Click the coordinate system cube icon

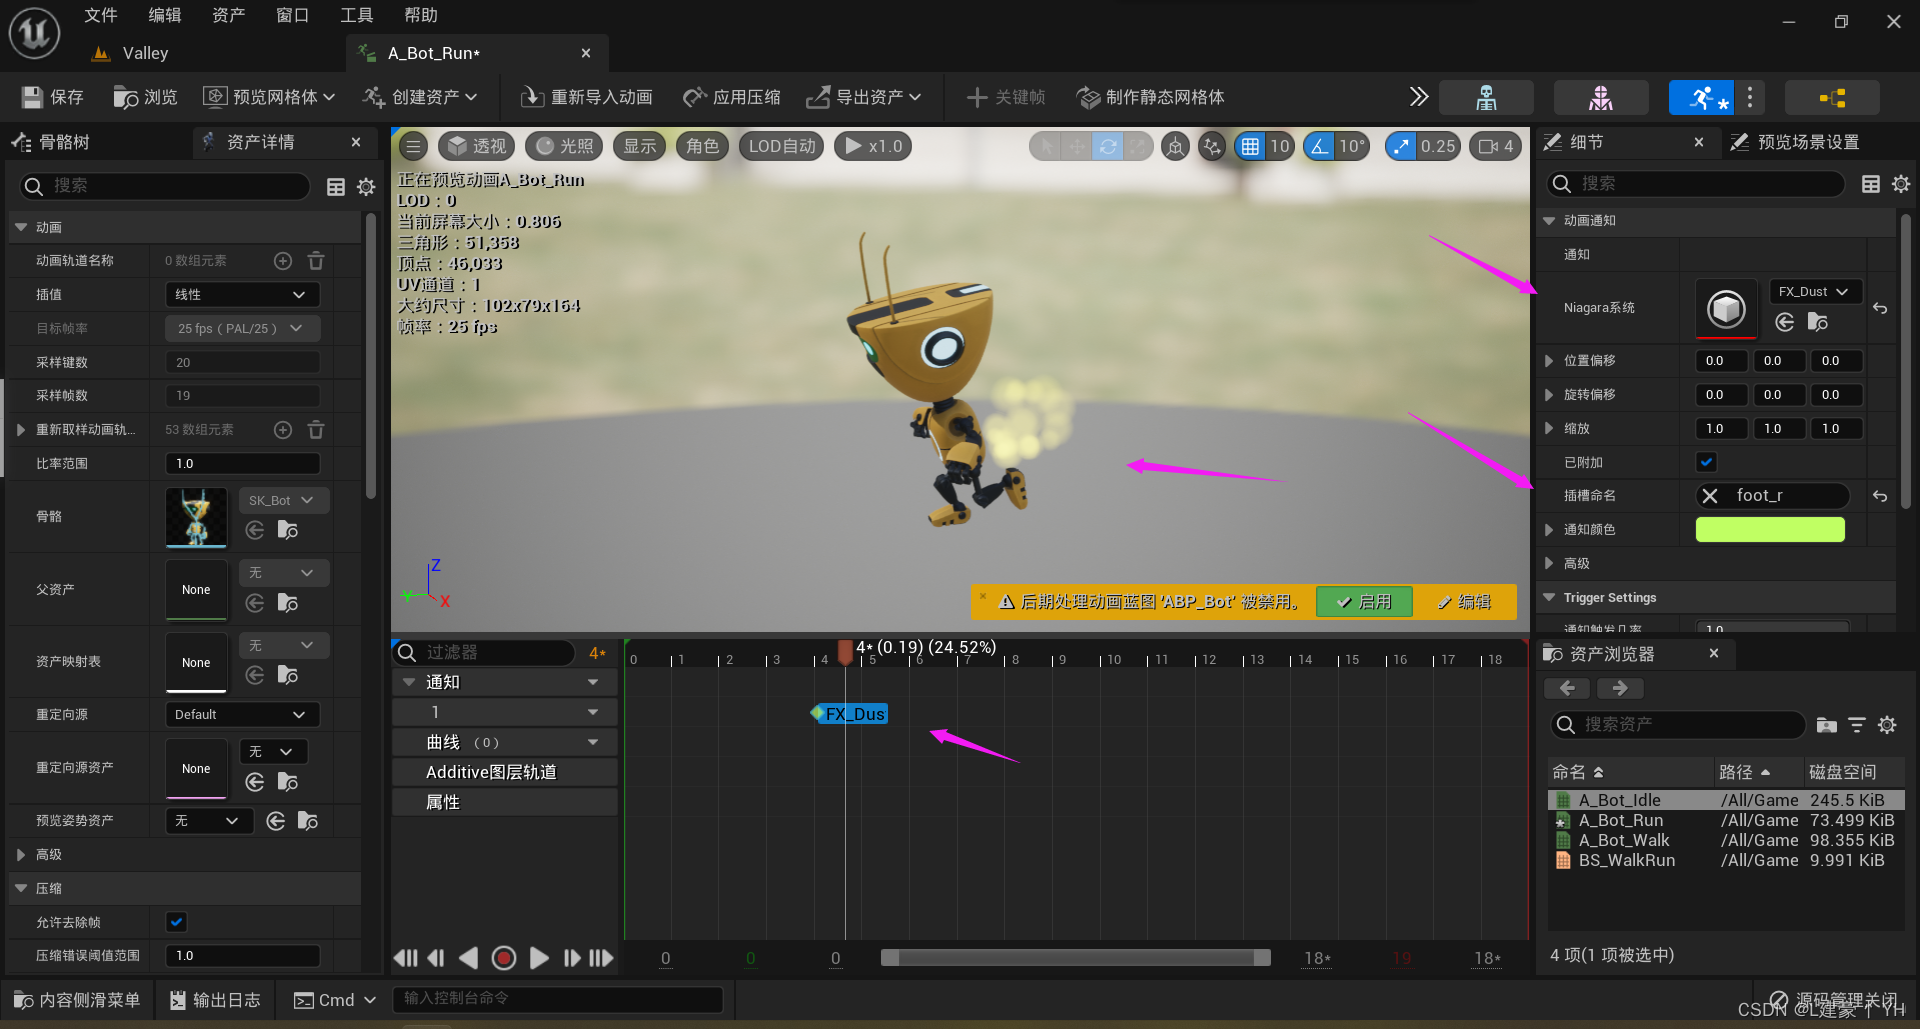(1175, 146)
